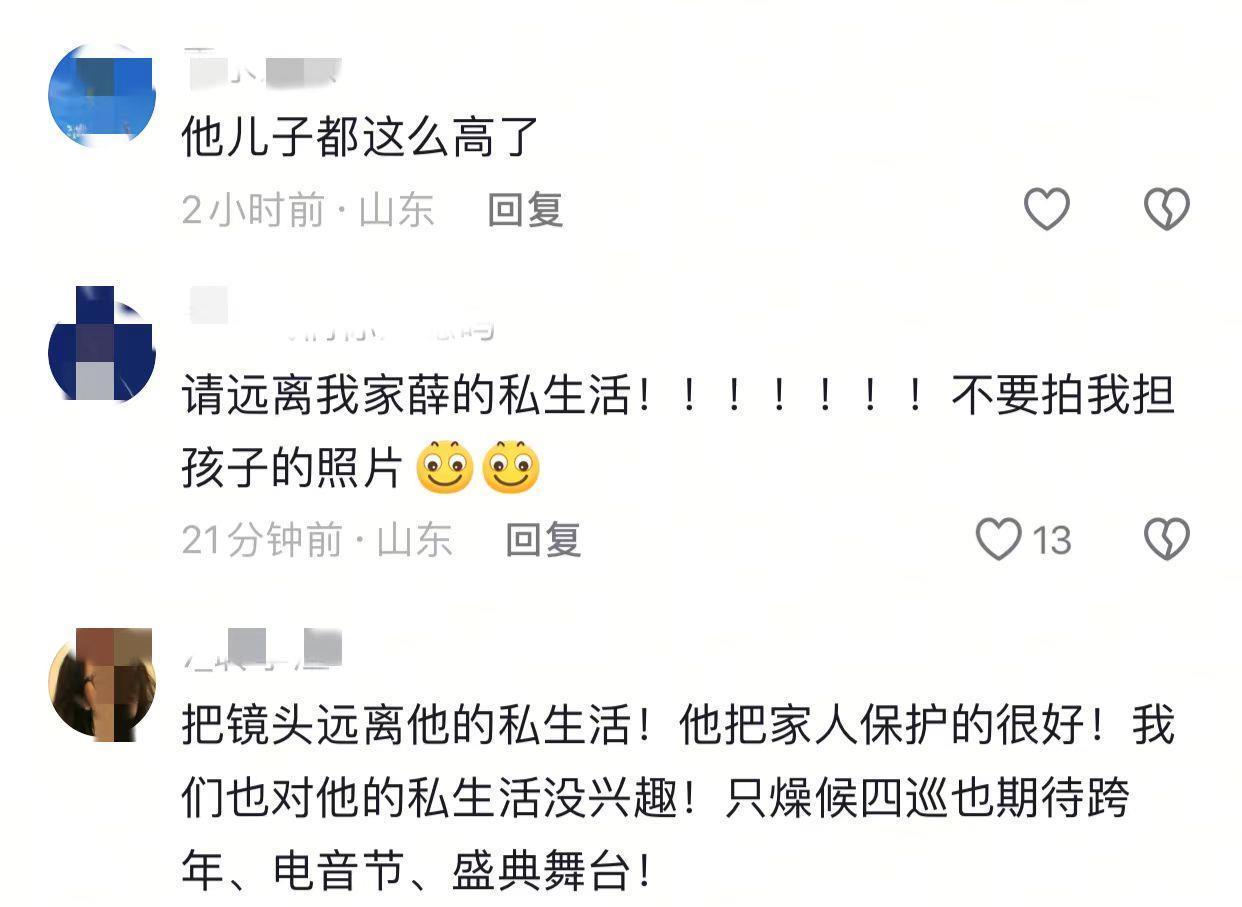
Task: Tap the "2小时前 · 山东" timestamp
Action: click(308, 210)
